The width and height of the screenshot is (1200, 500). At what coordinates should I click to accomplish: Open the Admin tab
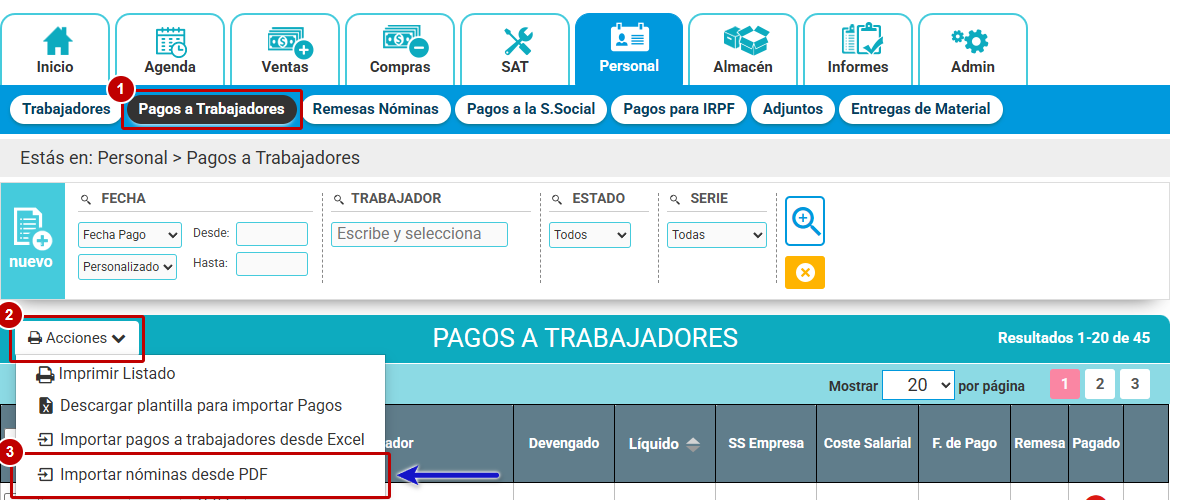pos(973,49)
